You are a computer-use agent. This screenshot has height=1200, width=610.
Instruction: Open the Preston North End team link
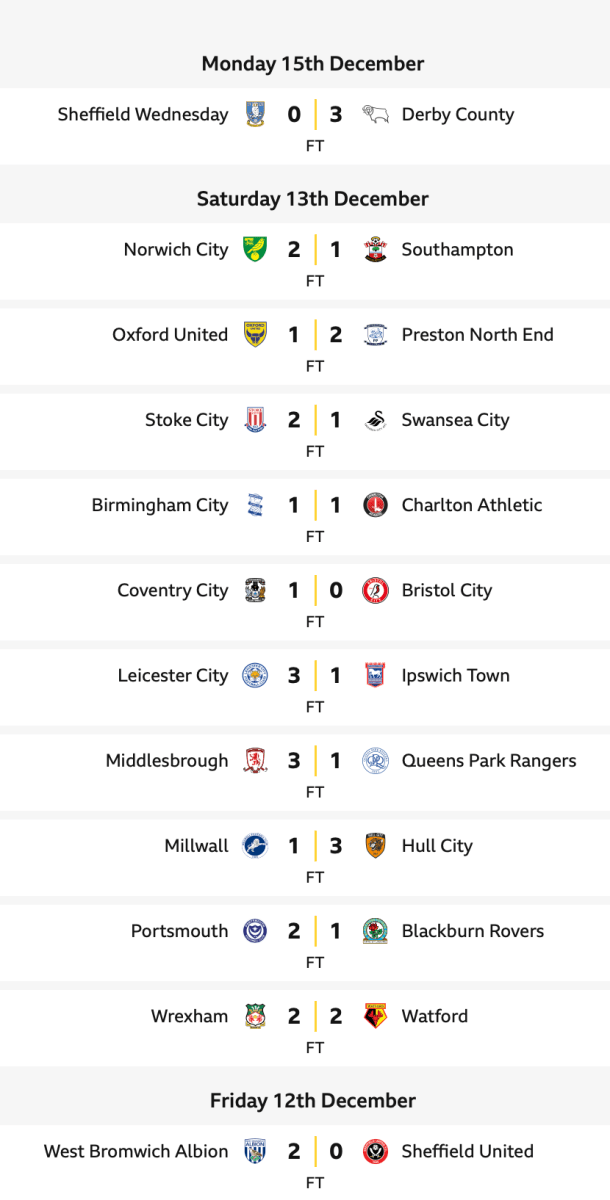point(477,335)
